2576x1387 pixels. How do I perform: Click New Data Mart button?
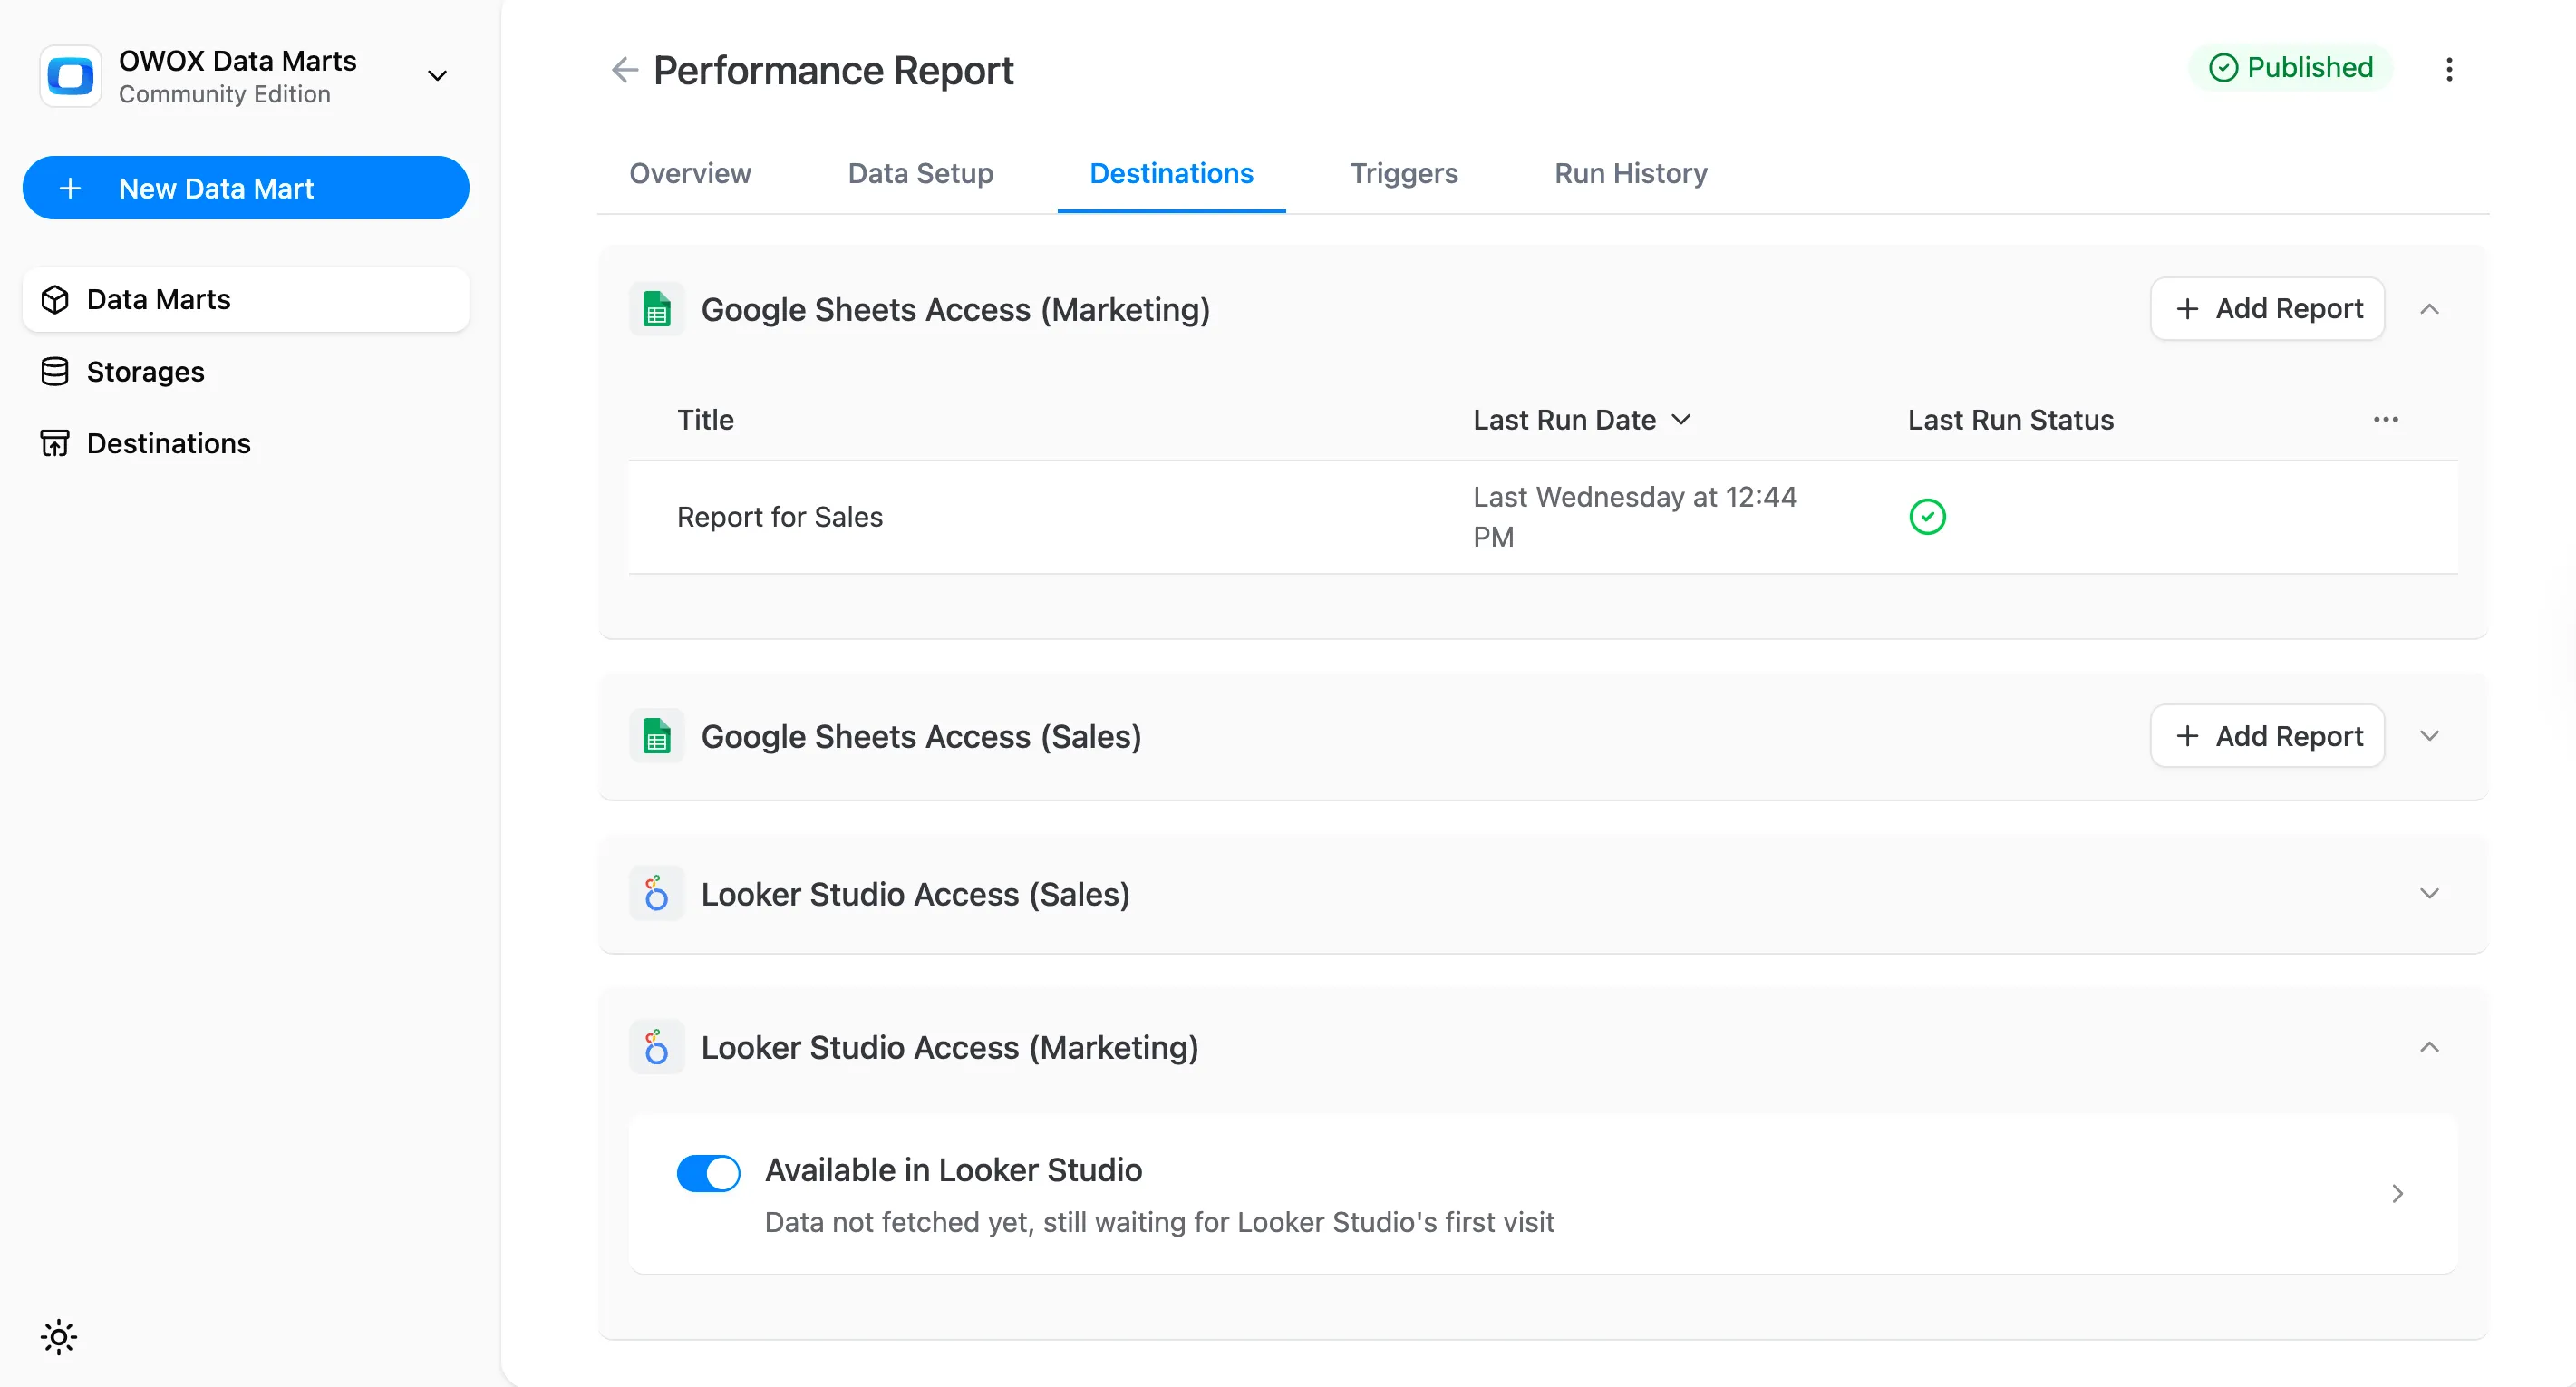(x=245, y=188)
